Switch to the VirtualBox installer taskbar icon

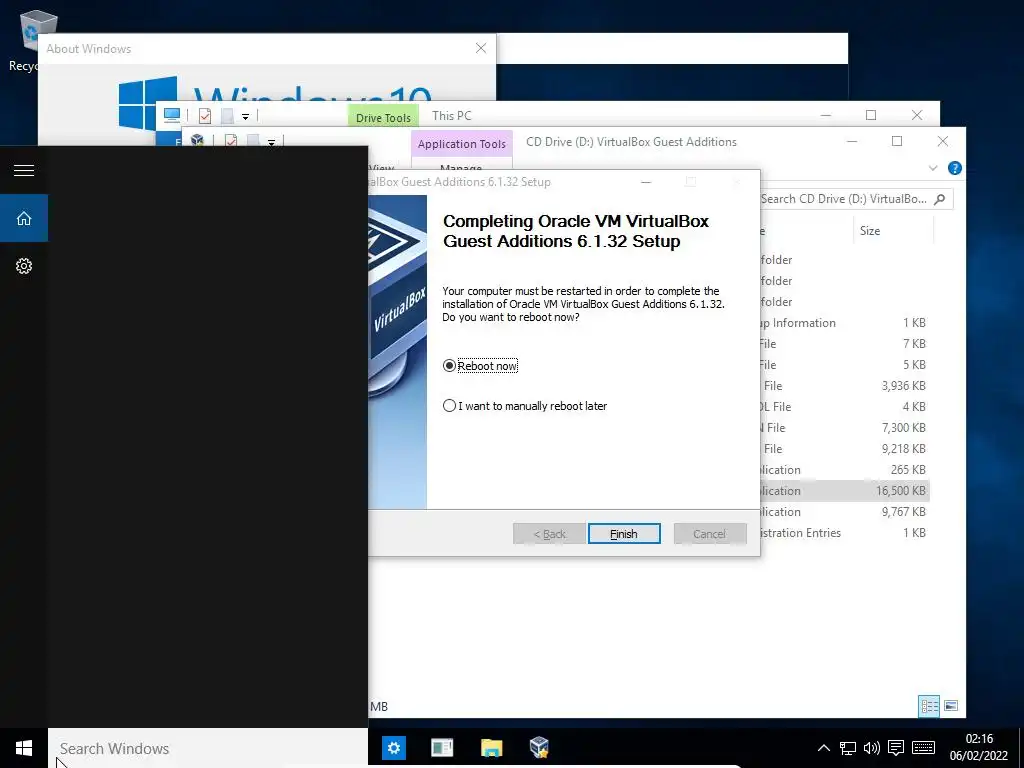[539, 748]
